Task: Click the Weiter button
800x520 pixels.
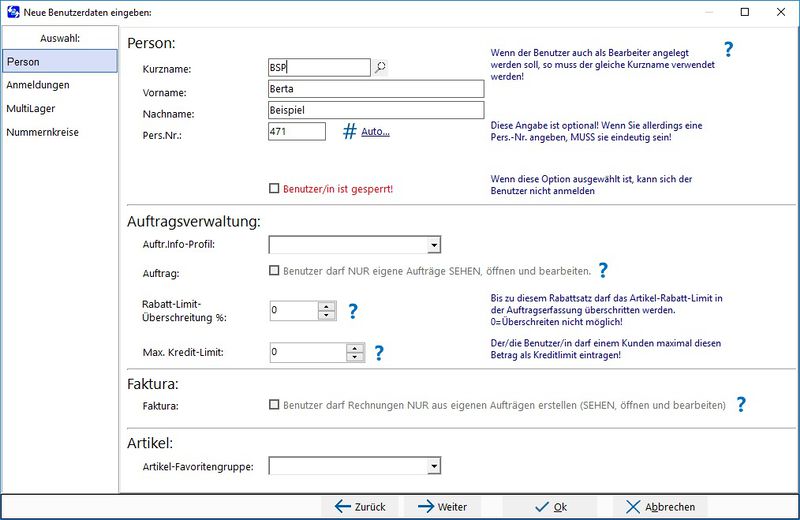Action: pyautogui.click(x=442, y=507)
